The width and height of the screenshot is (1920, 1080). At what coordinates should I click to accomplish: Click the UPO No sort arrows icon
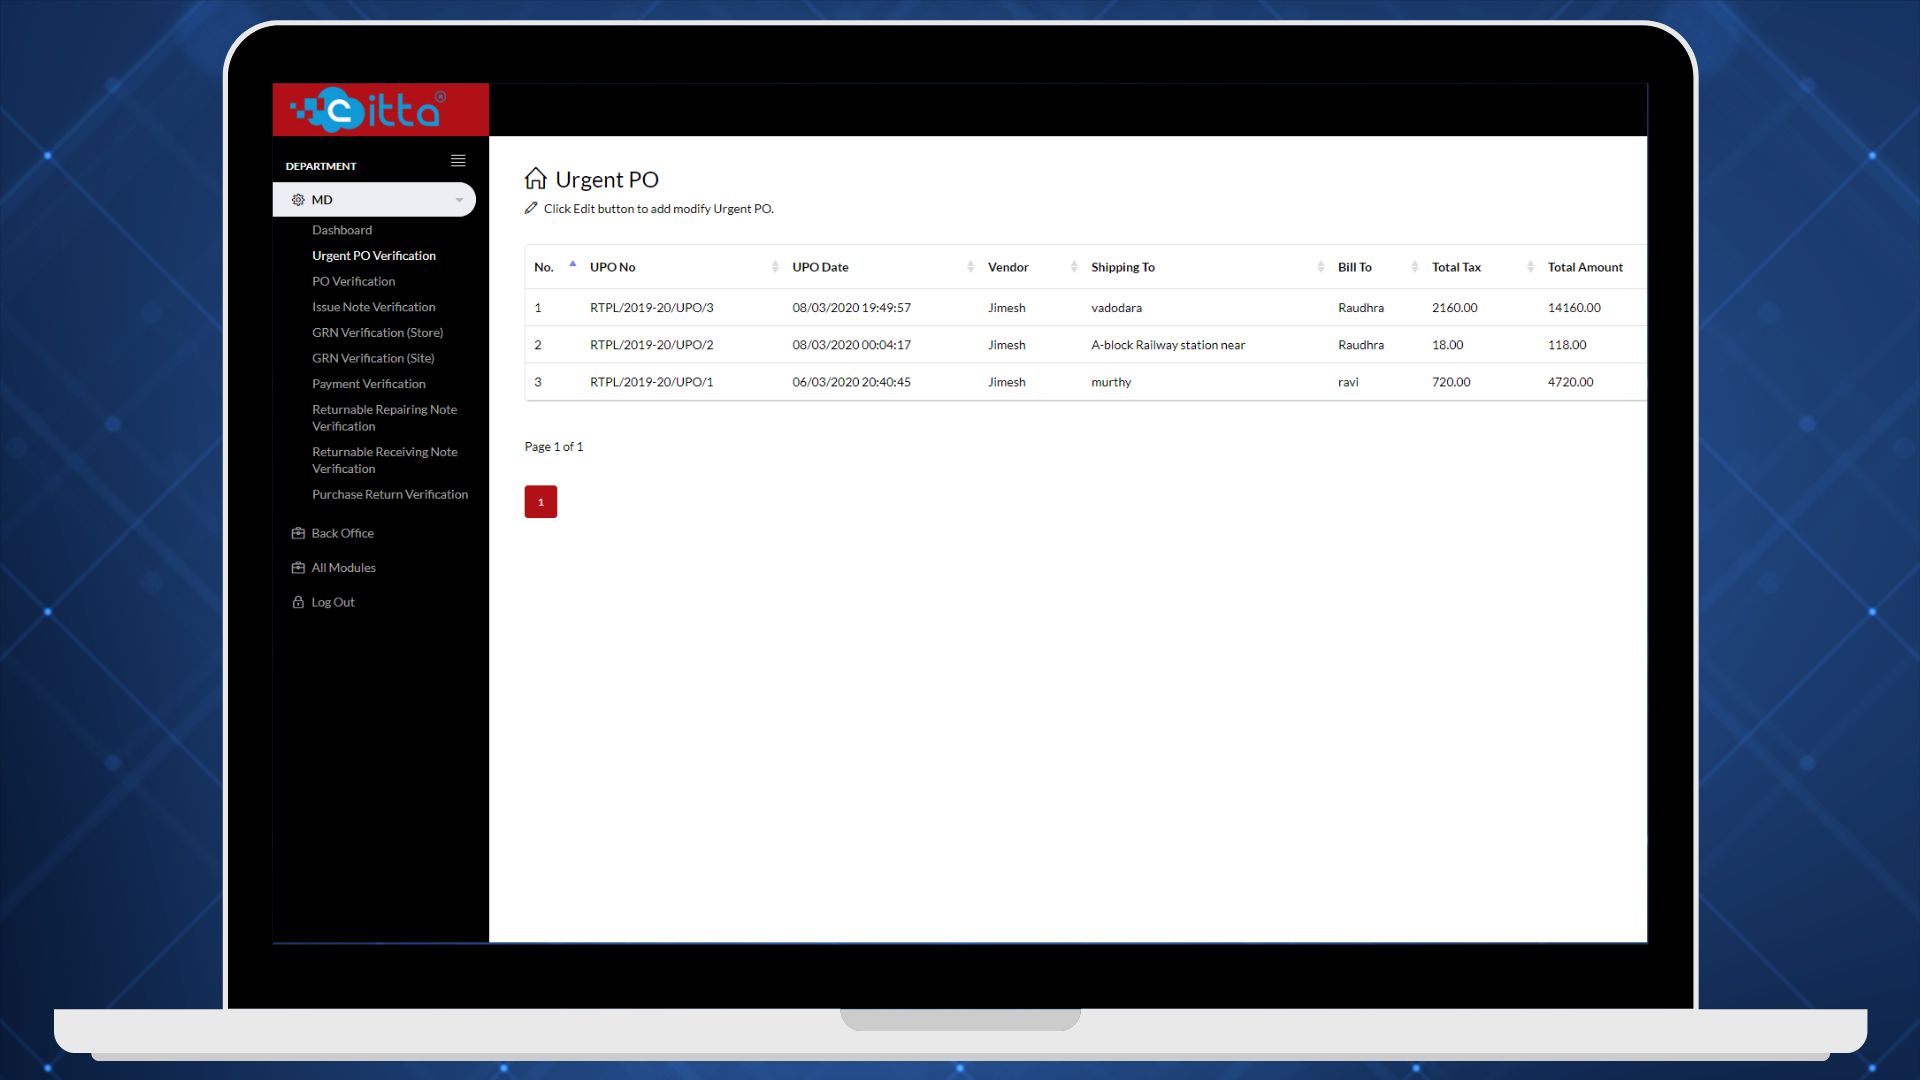(775, 267)
